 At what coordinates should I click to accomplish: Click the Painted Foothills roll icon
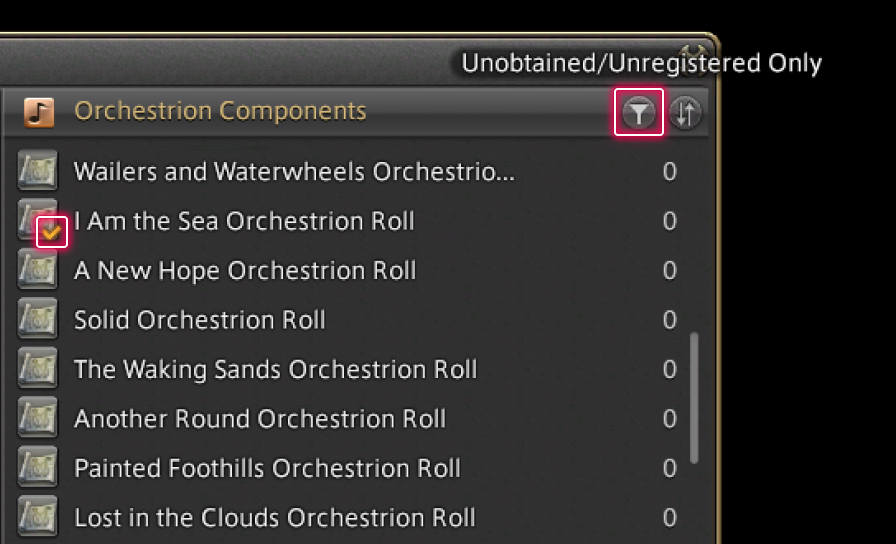pyautogui.click(x=37, y=467)
